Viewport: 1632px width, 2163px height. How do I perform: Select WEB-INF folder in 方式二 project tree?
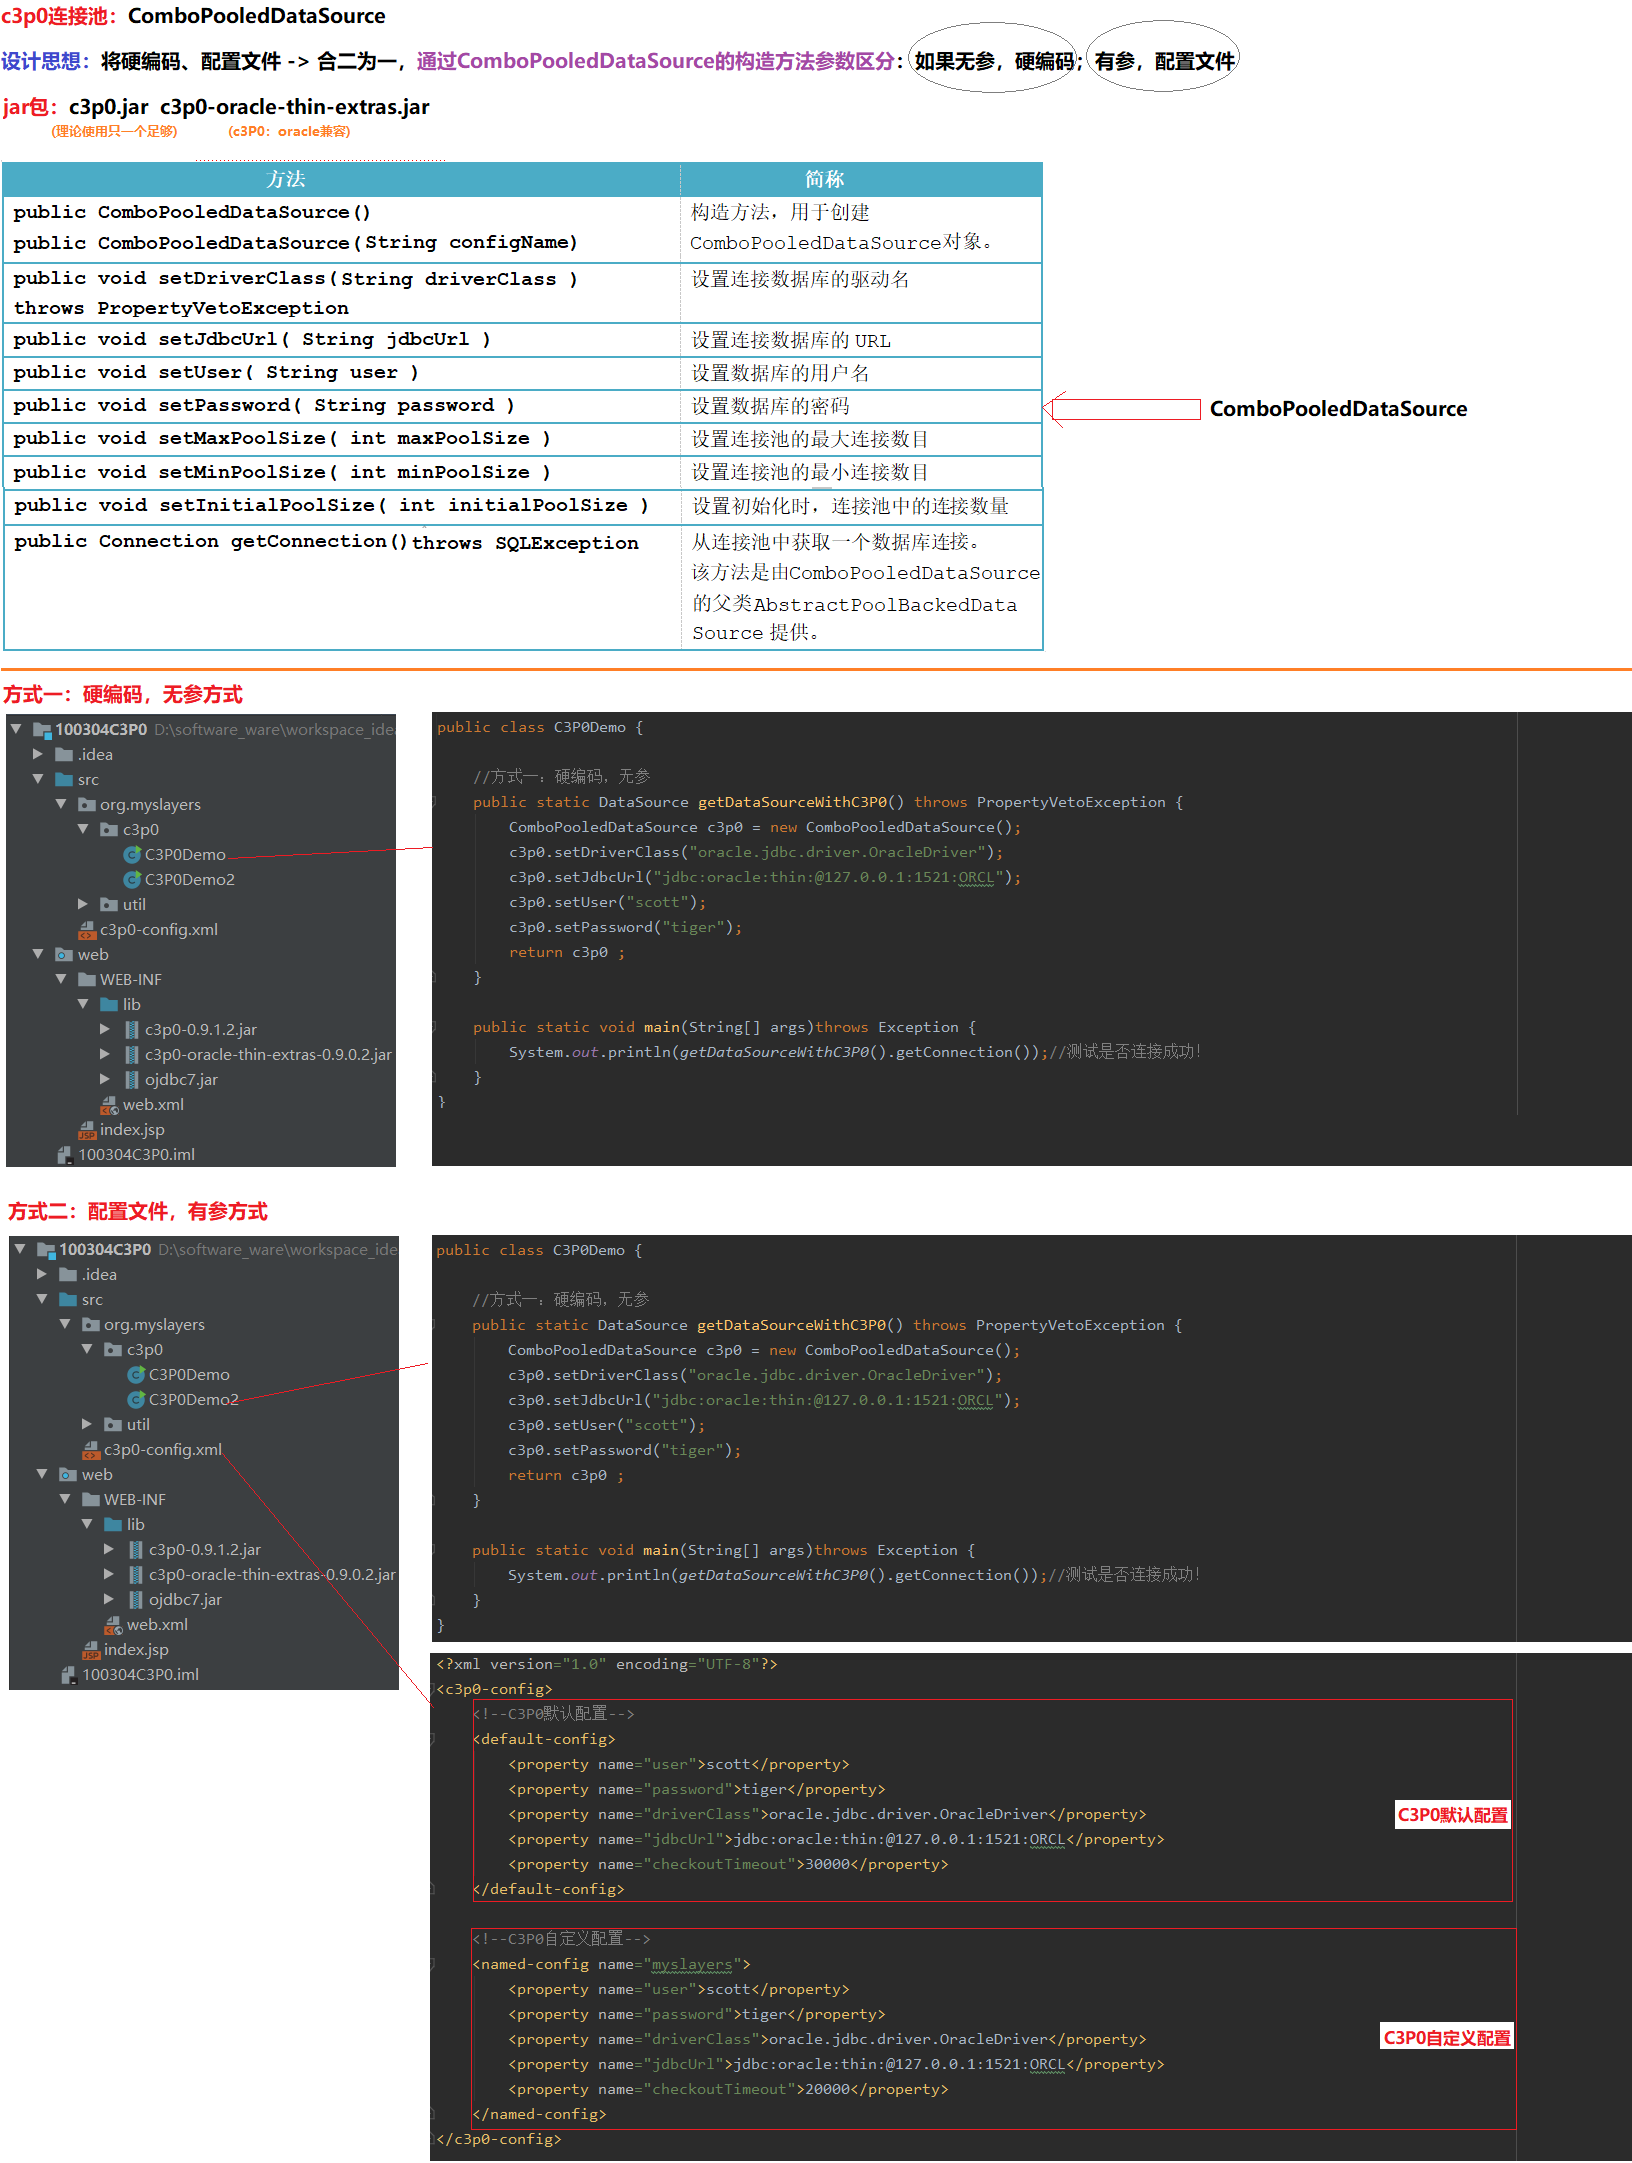[134, 1499]
